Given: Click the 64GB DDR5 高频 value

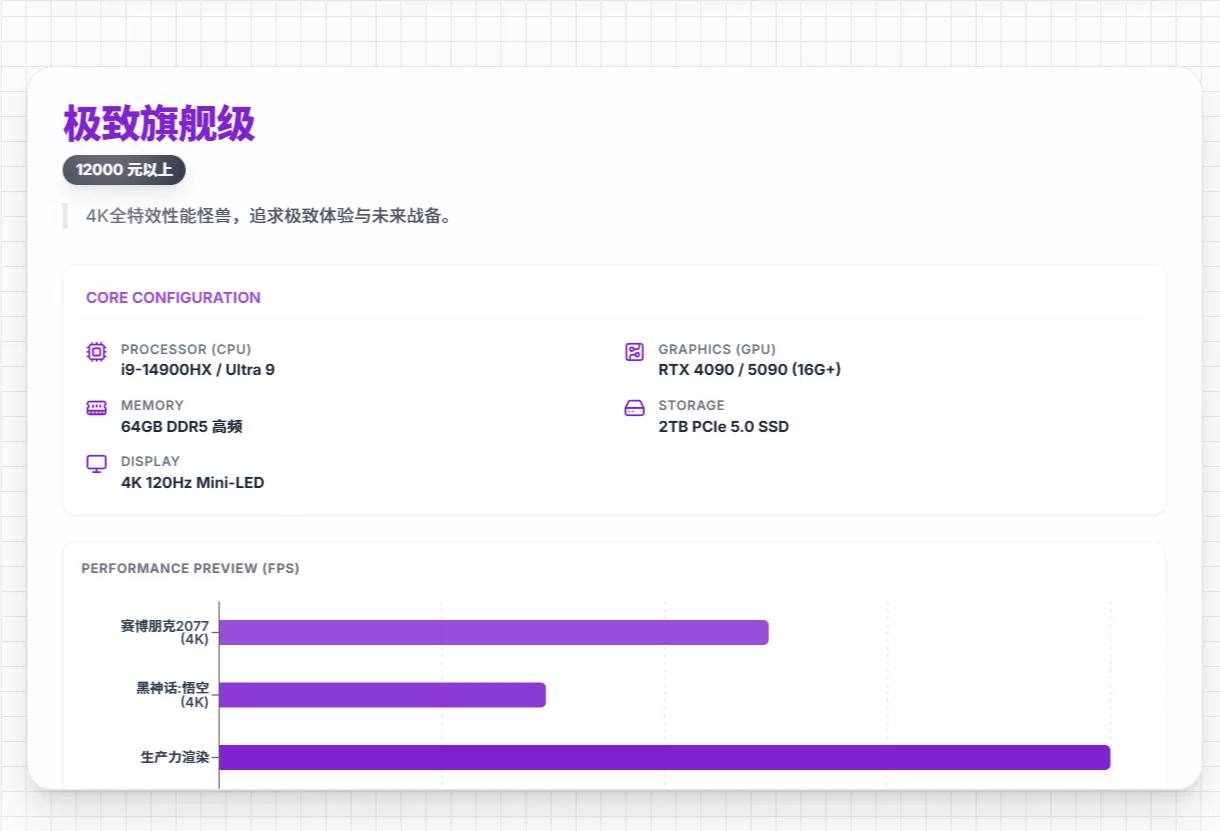Looking at the screenshot, I should click(x=181, y=427).
